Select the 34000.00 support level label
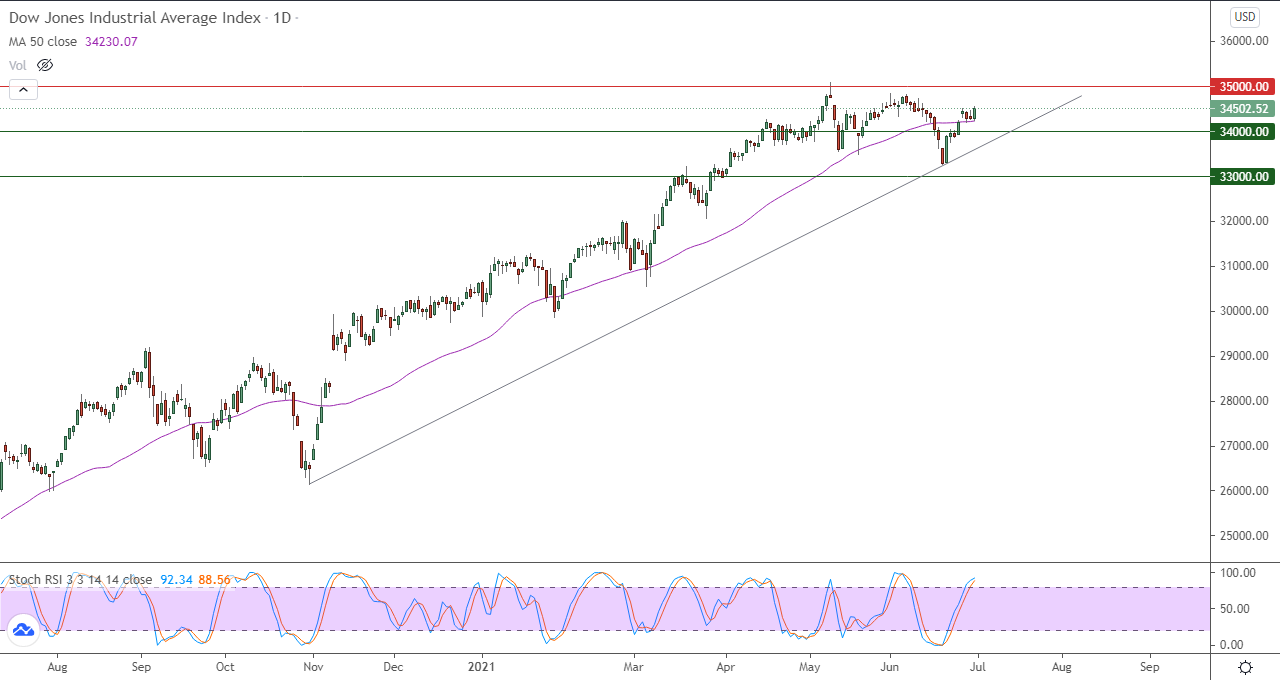The image size is (1280, 680). pyautogui.click(x=1241, y=131)
